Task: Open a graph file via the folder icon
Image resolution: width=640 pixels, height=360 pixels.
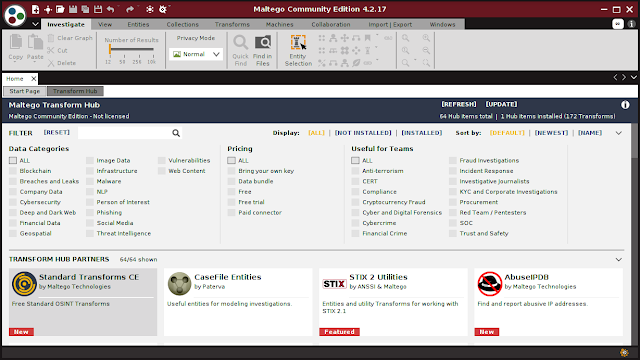Action: pyautogui.click(x=60, y=9)
